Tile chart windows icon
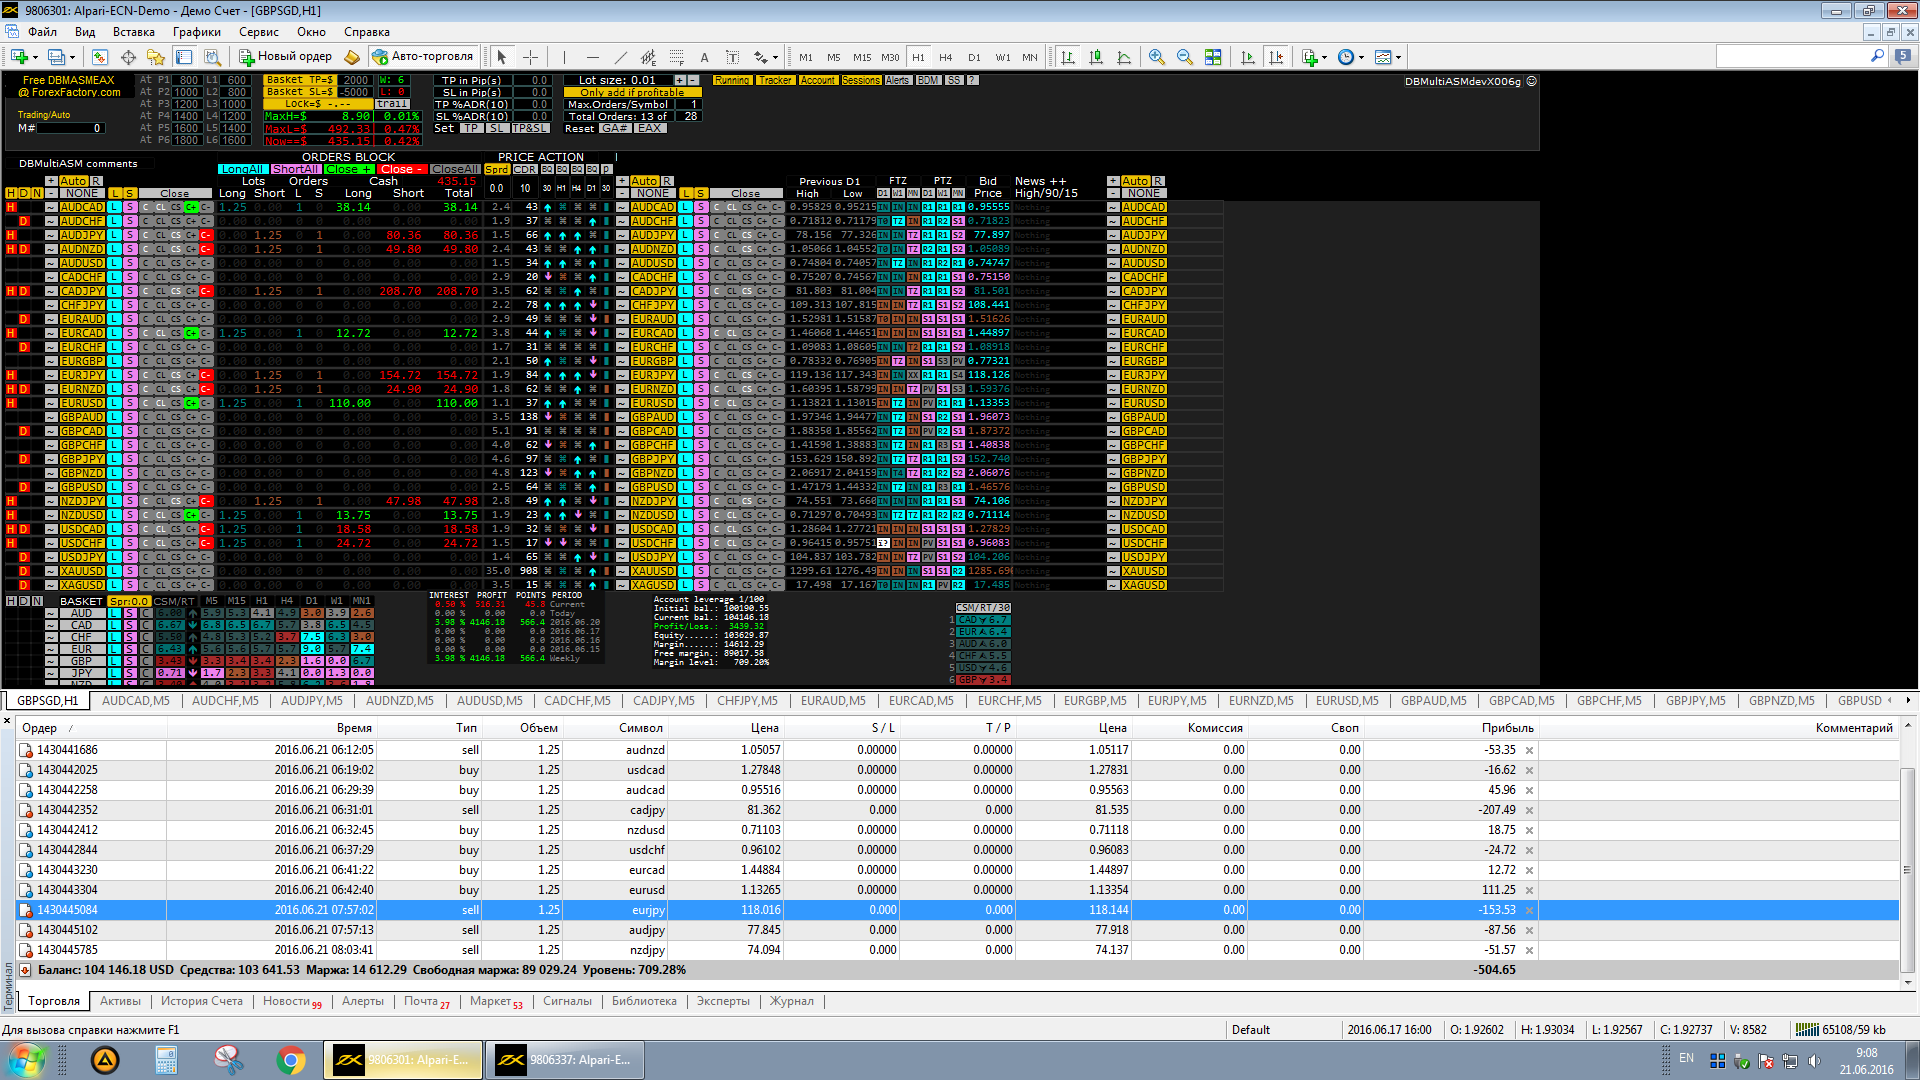The height and width of the screenshot is (1080, 1920). pos(1213,57)
